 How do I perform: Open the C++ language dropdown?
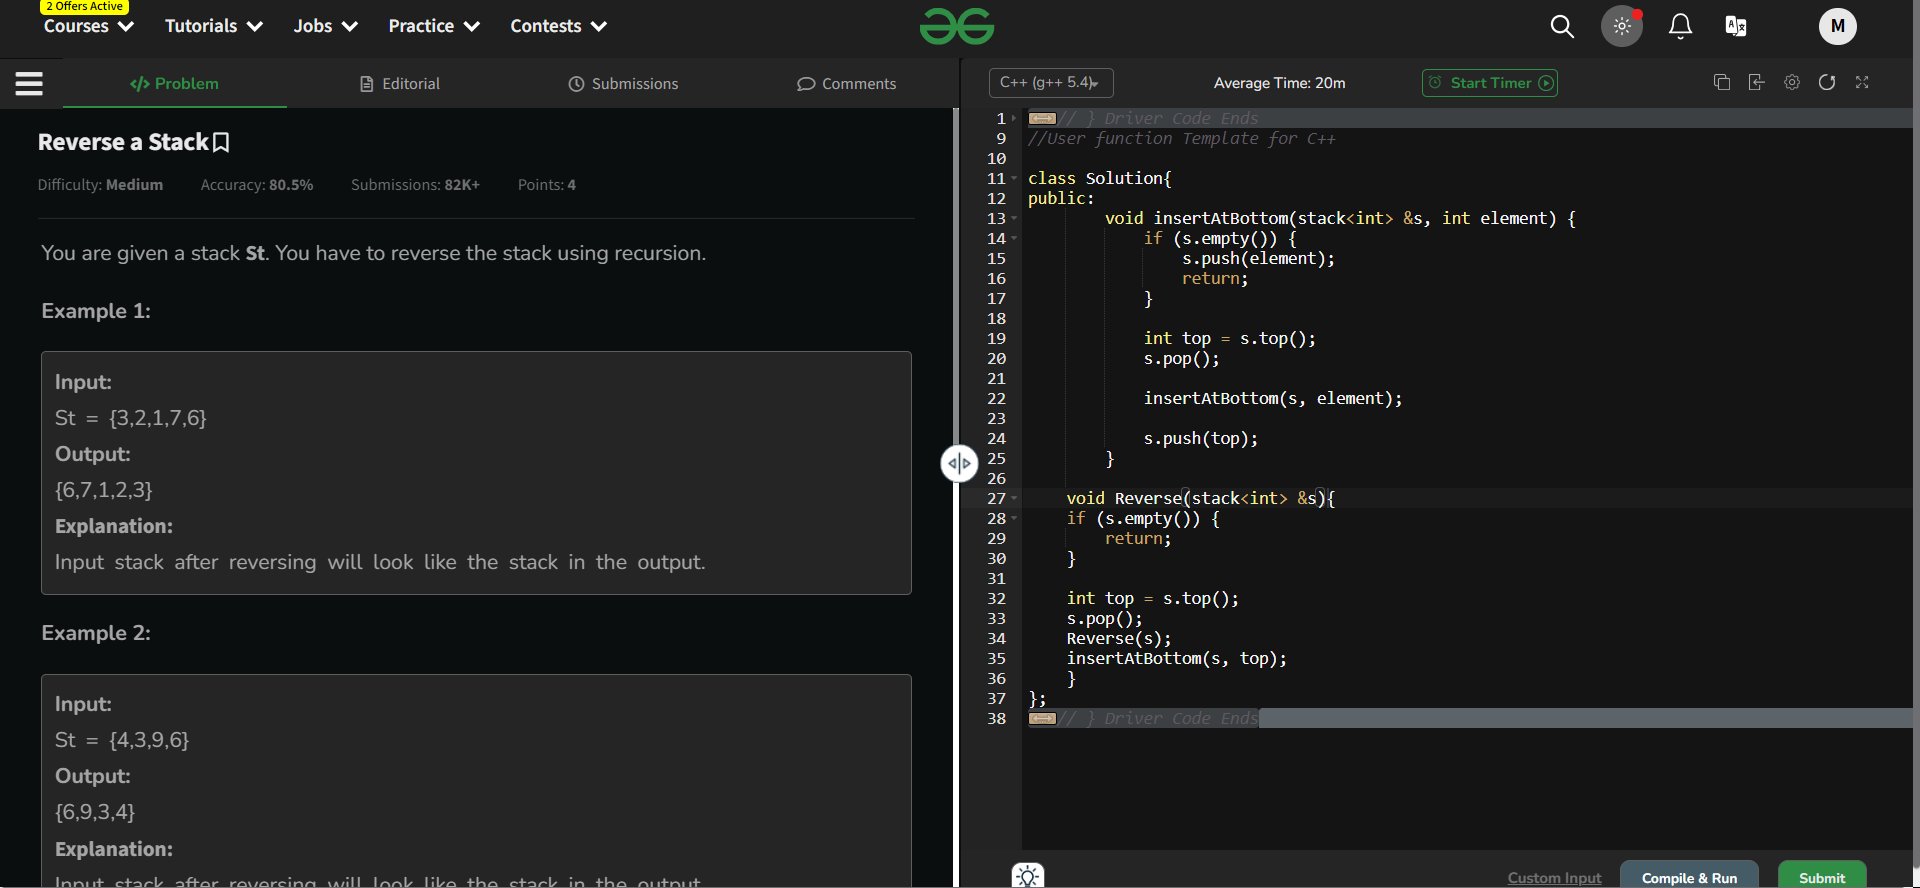[x=1050, y=83]
